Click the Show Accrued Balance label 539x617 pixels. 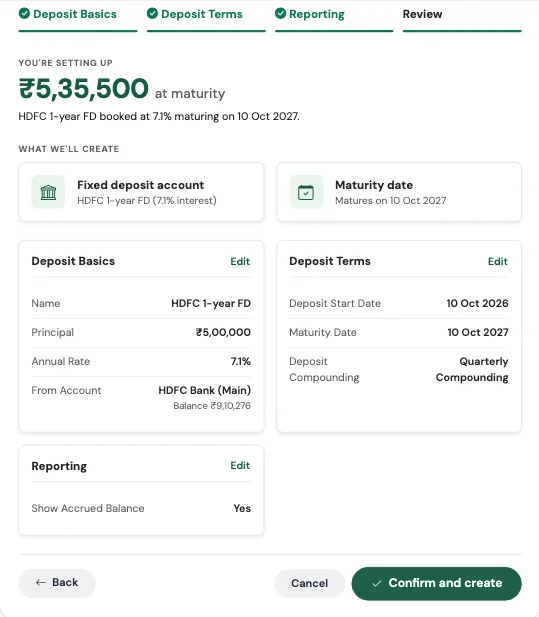point(88,508)
